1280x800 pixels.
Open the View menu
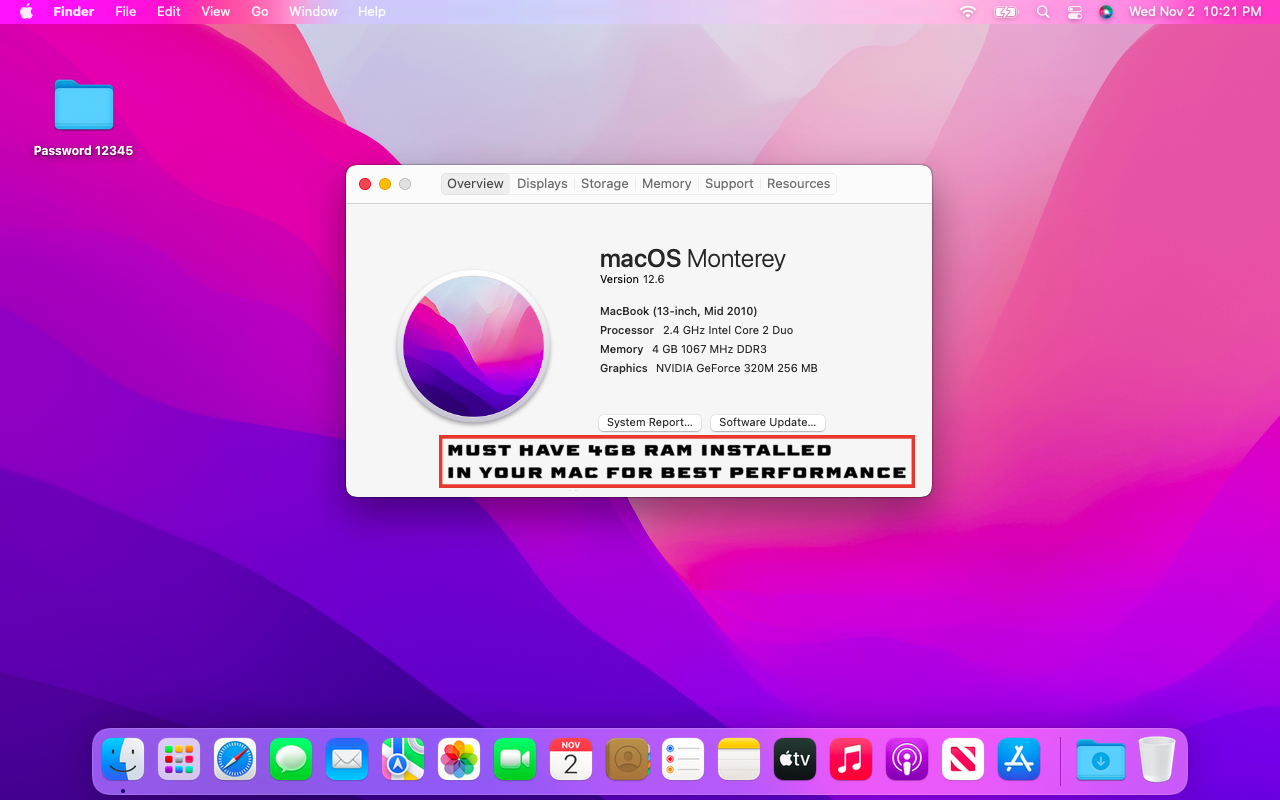click(x=216, y=12)
